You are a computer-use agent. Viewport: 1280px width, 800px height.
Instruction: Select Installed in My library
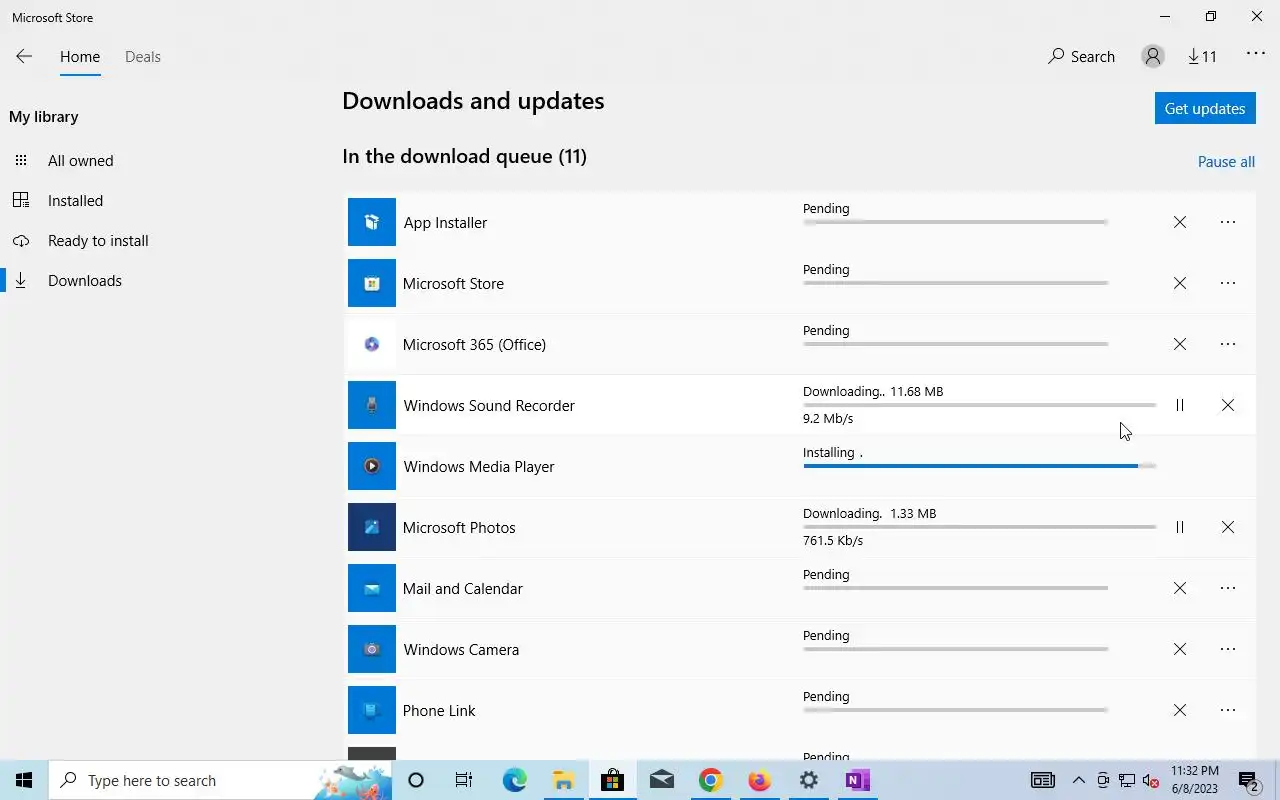point(75,201)
